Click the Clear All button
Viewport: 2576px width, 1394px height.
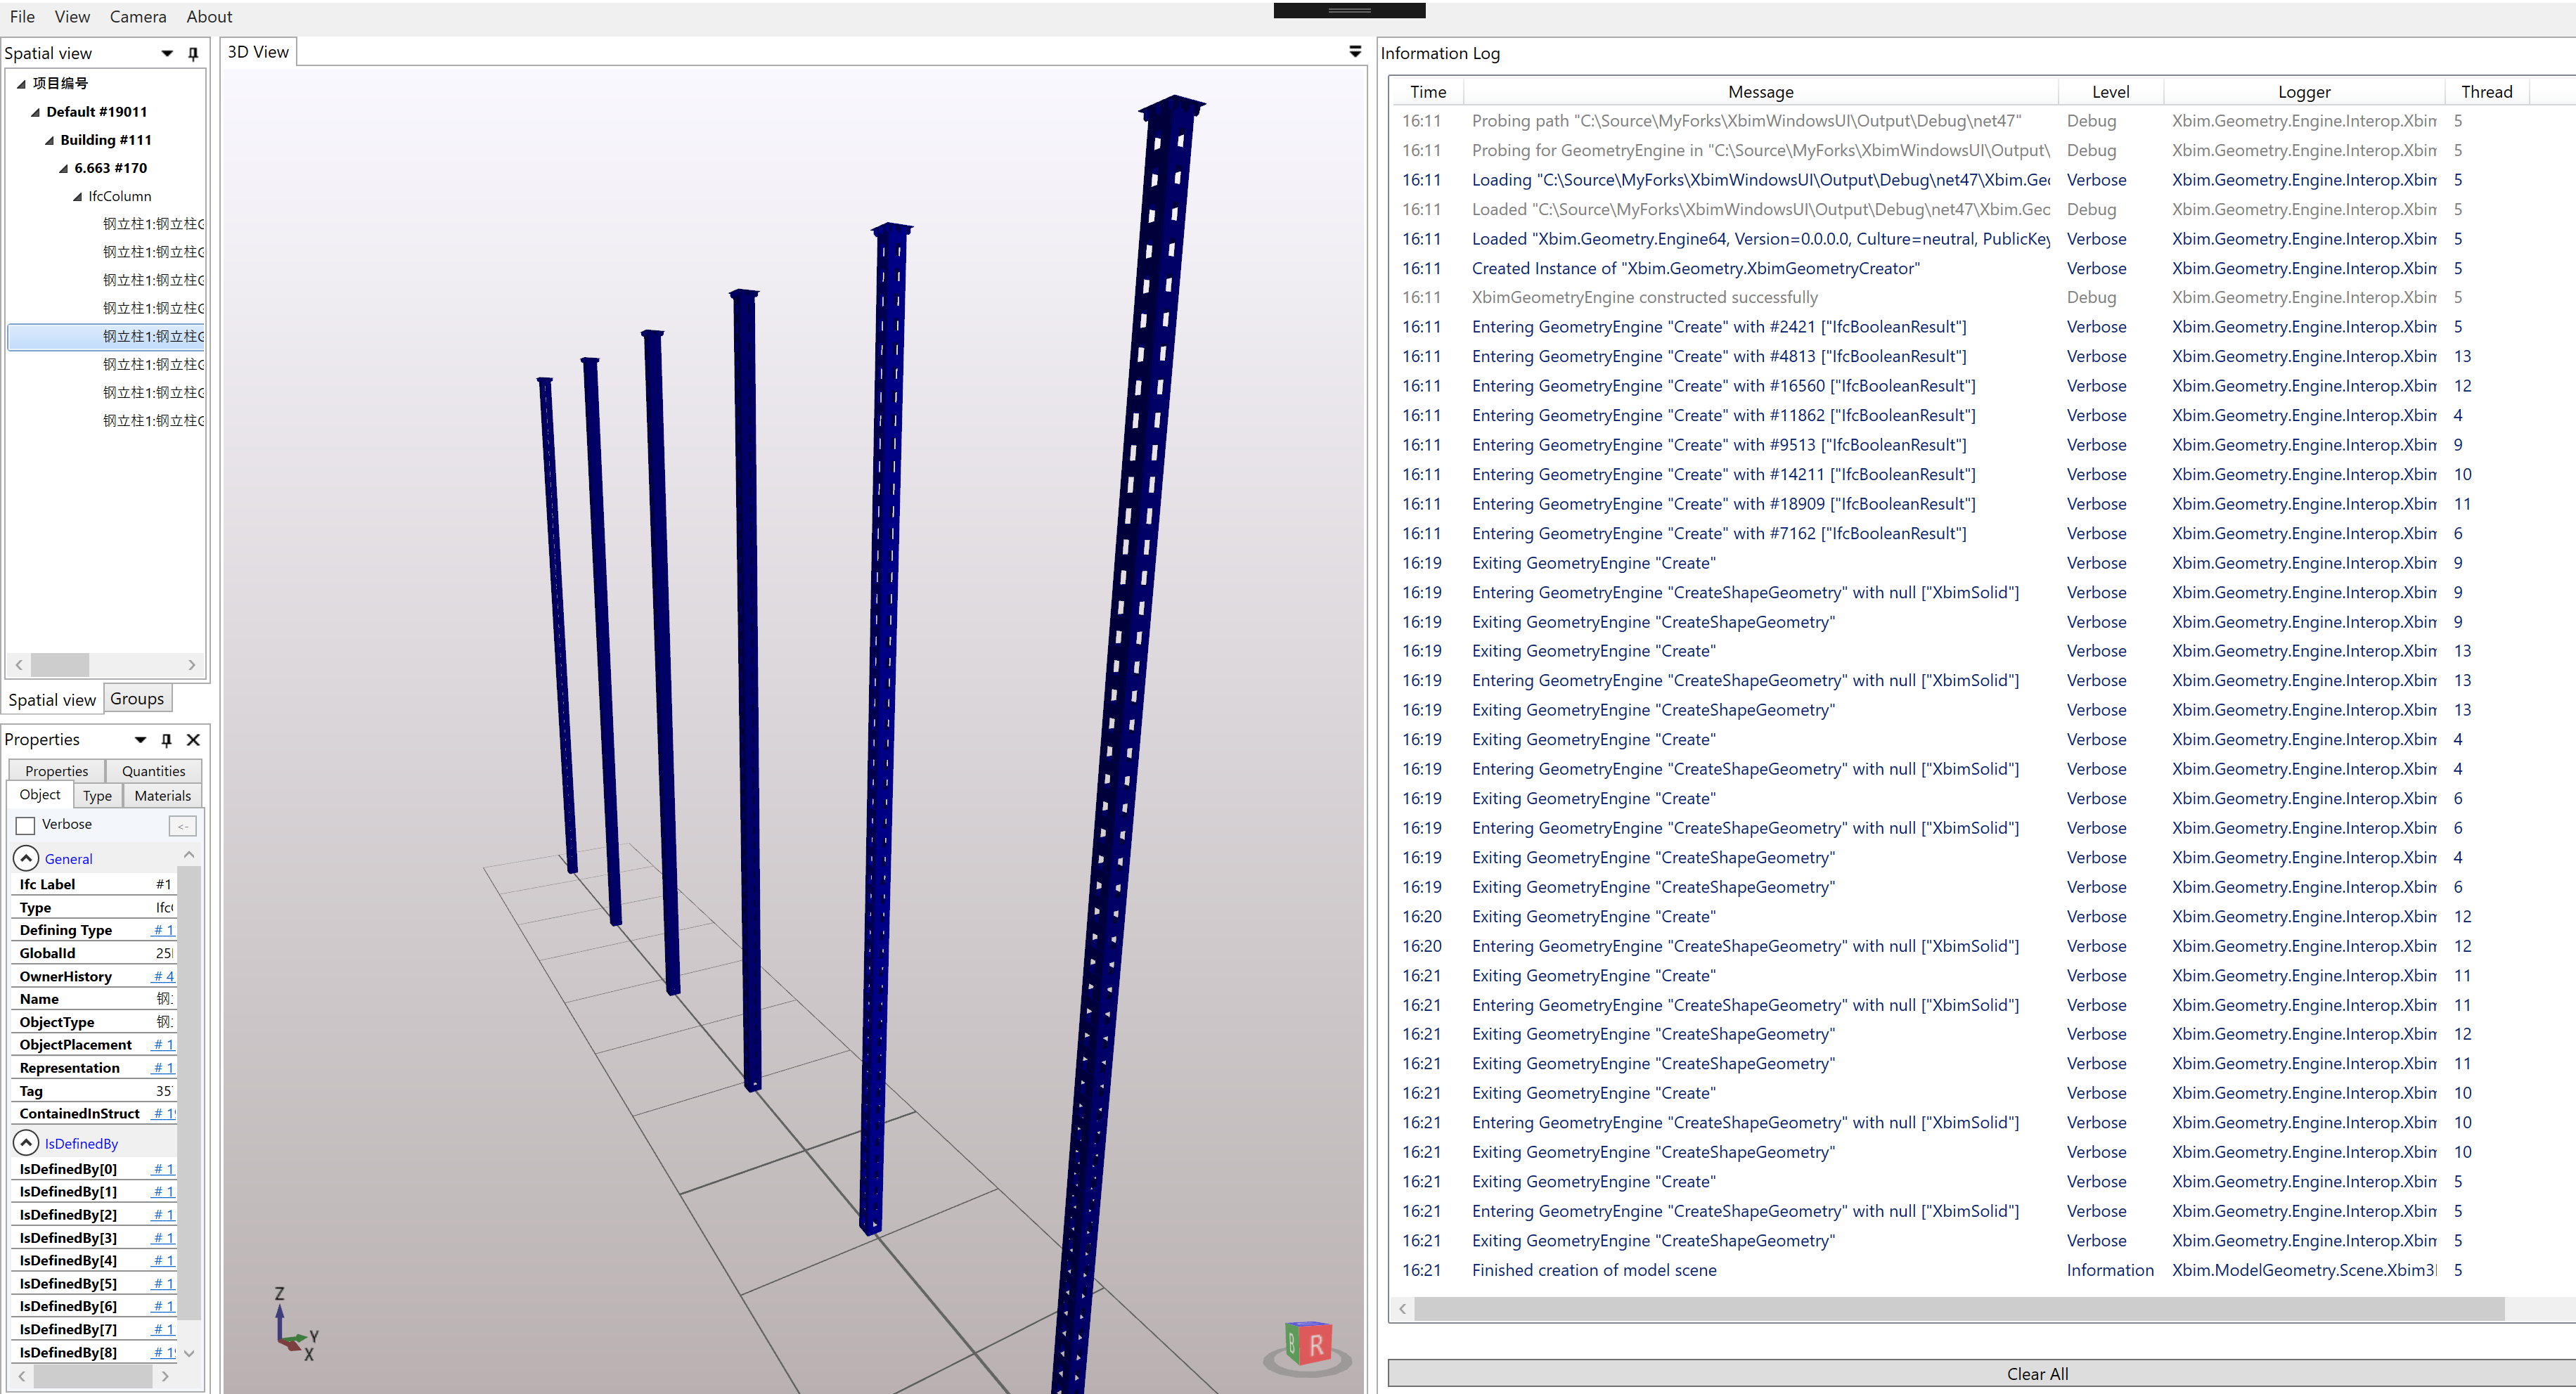point(2037,1373)
